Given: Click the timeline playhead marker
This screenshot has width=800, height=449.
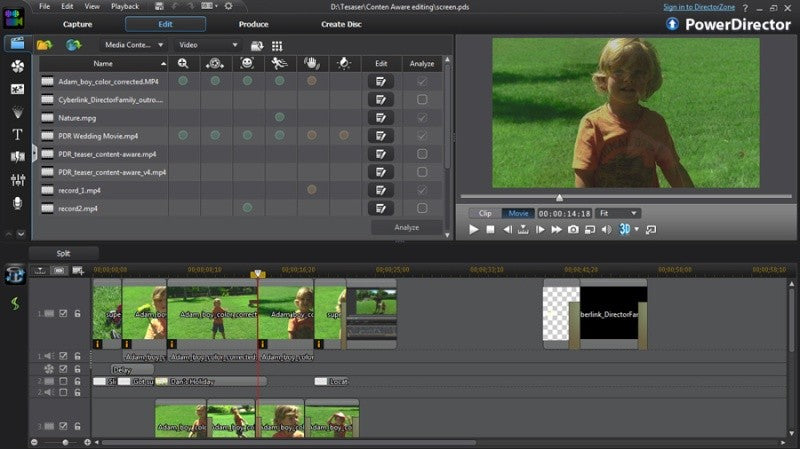Looking at the screenshot, I should pos(258,274).
